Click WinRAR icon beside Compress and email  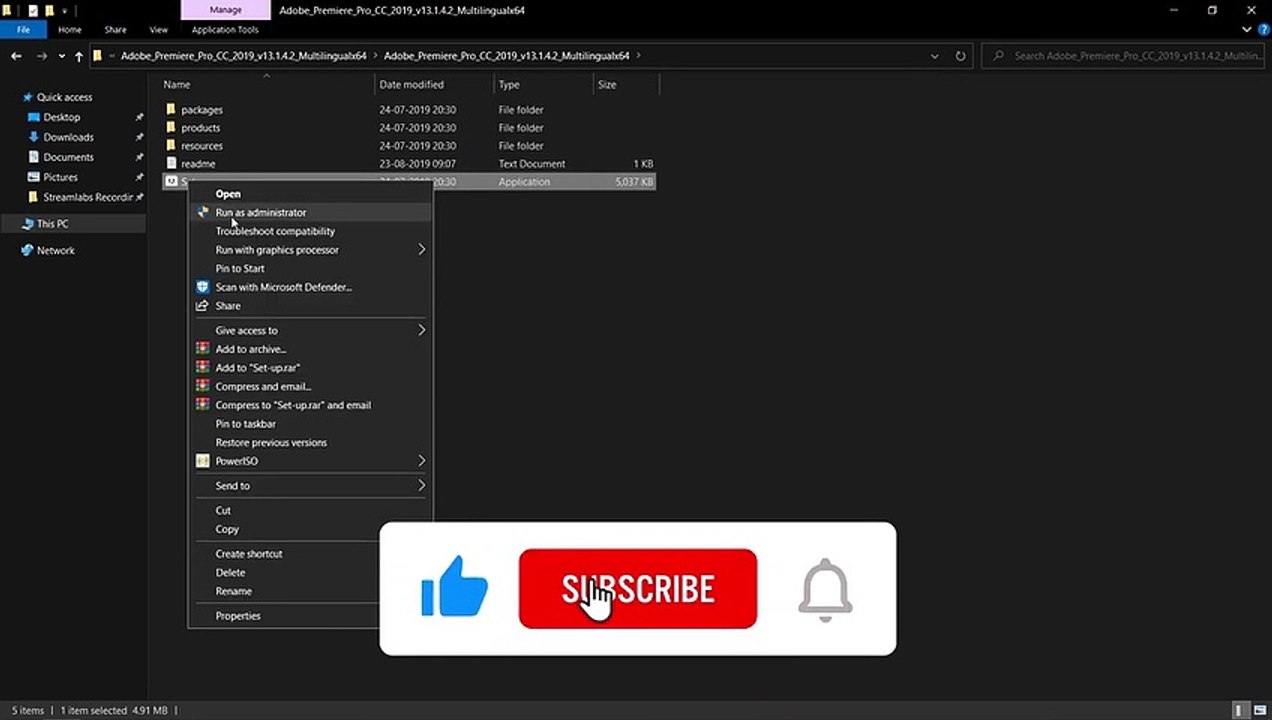point(203,386)
